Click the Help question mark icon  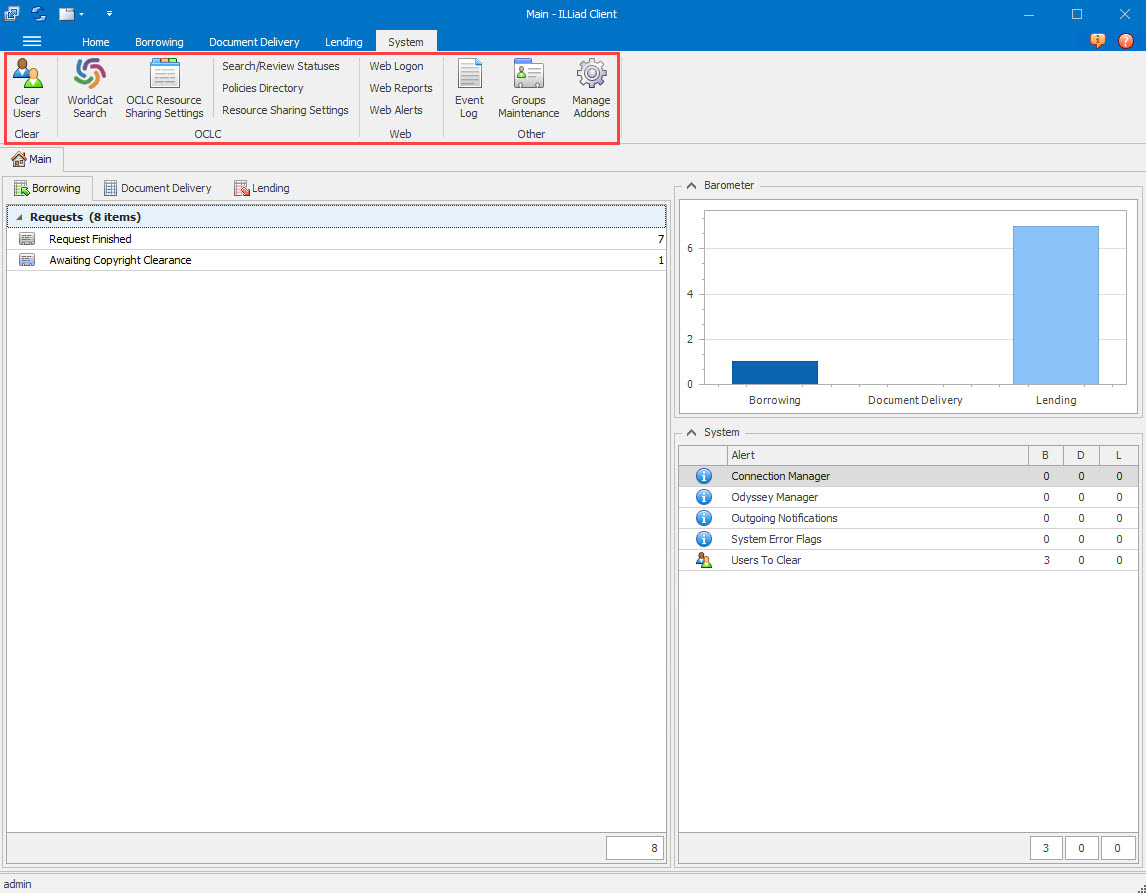(x=1125, y=41)
